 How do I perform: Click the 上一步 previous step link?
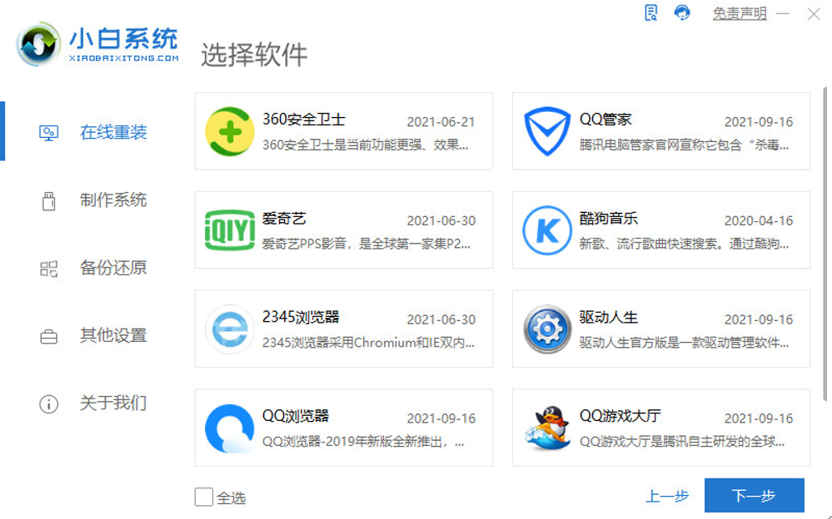tap(667, 496)
